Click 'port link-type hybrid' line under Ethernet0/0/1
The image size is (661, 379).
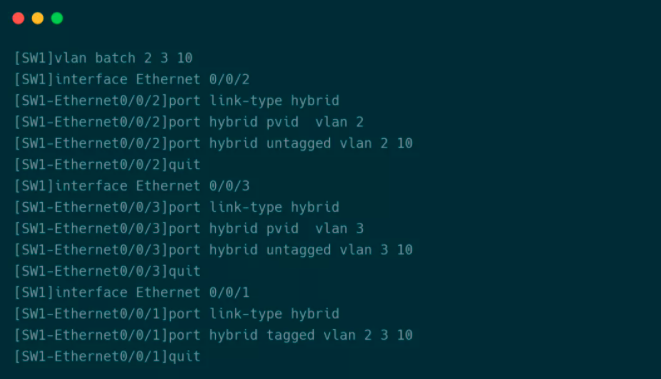177,314
